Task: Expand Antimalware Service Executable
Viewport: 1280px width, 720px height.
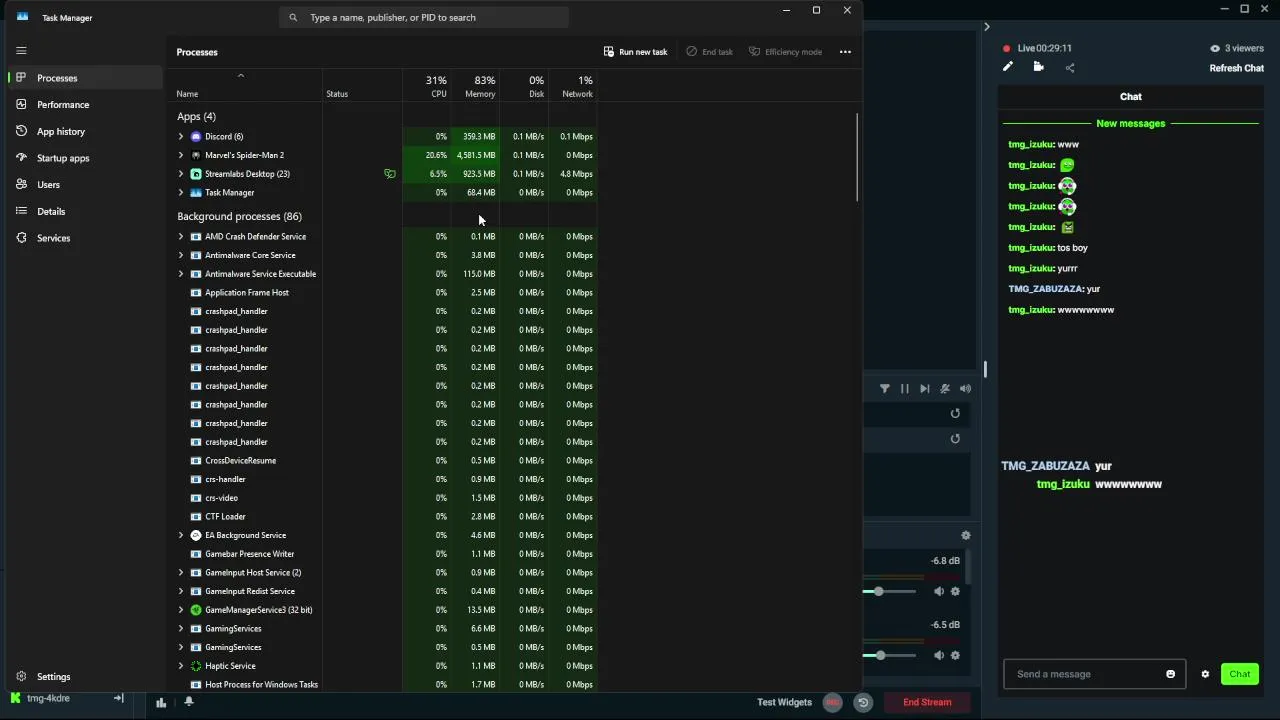Action: (x=181, y=274)
